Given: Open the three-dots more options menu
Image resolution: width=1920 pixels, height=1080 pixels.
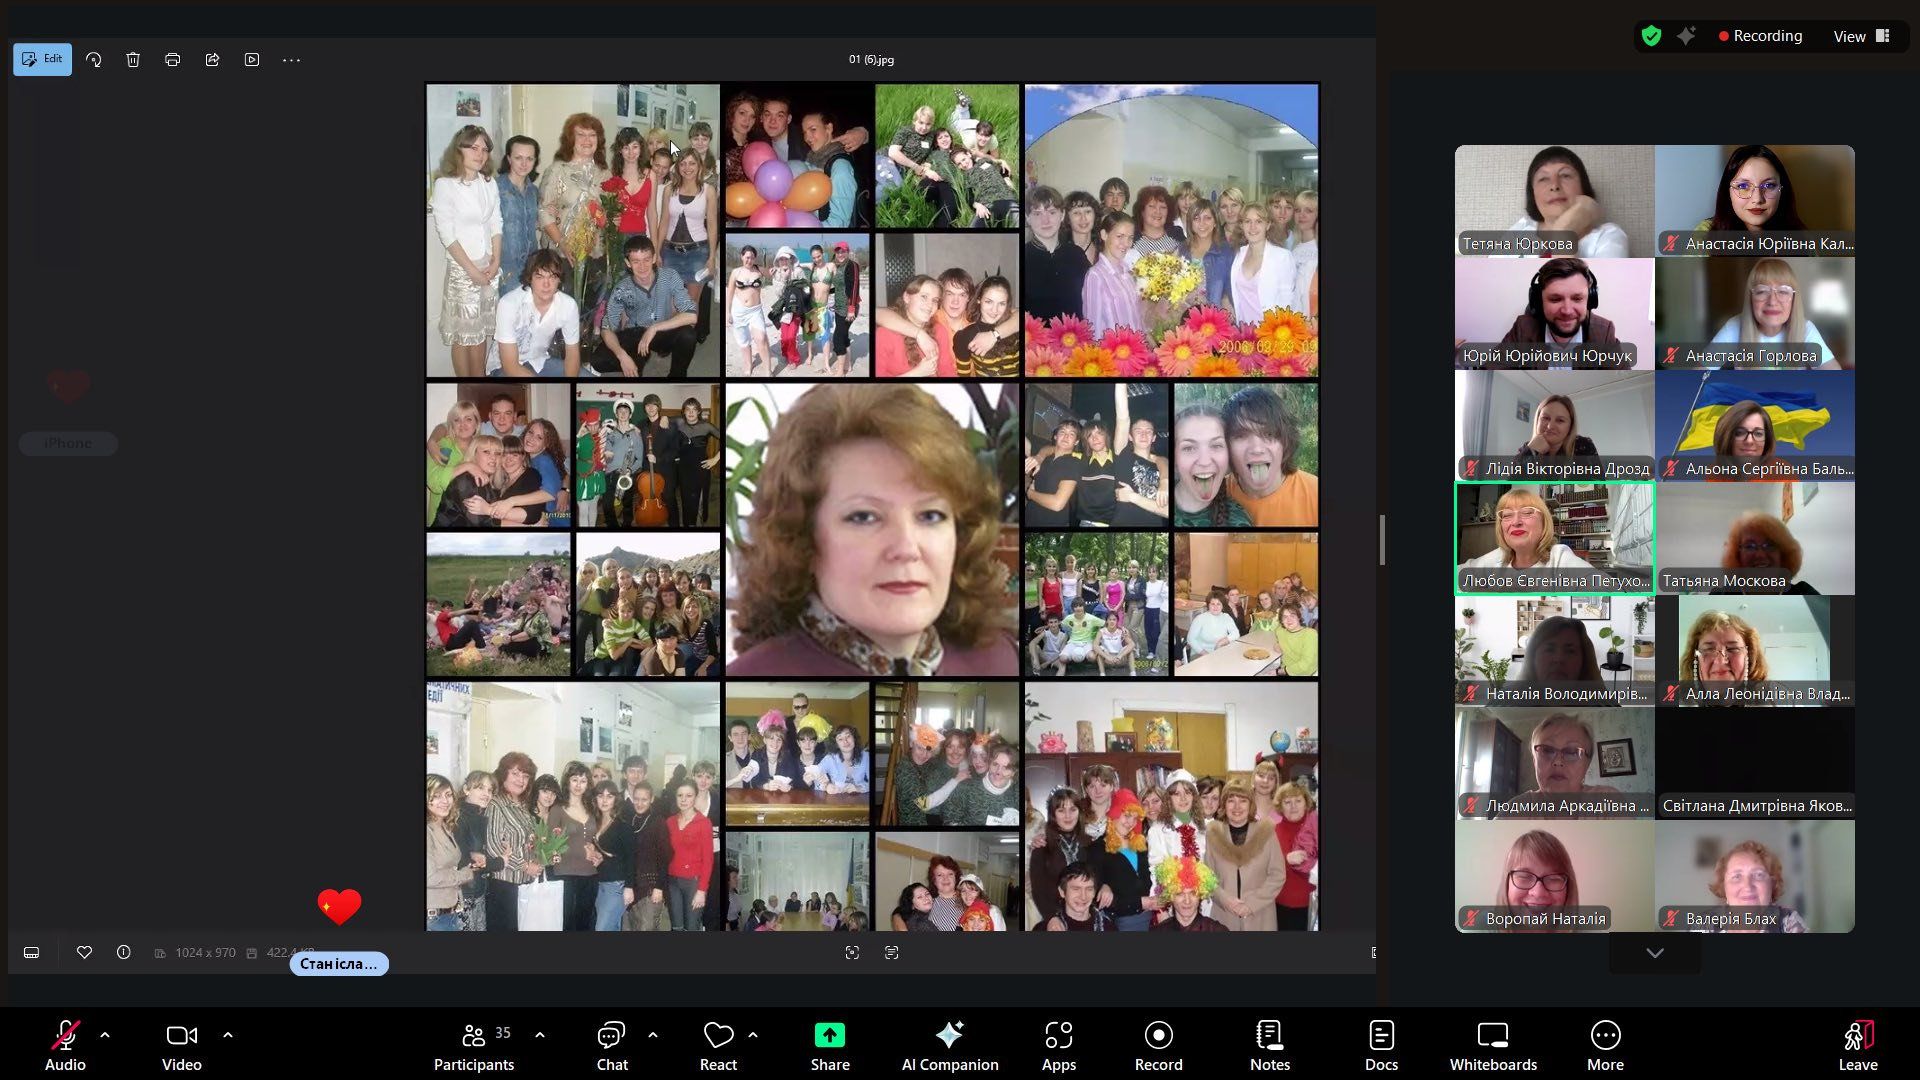Looking at the screenshot, I should click(291, 60).
